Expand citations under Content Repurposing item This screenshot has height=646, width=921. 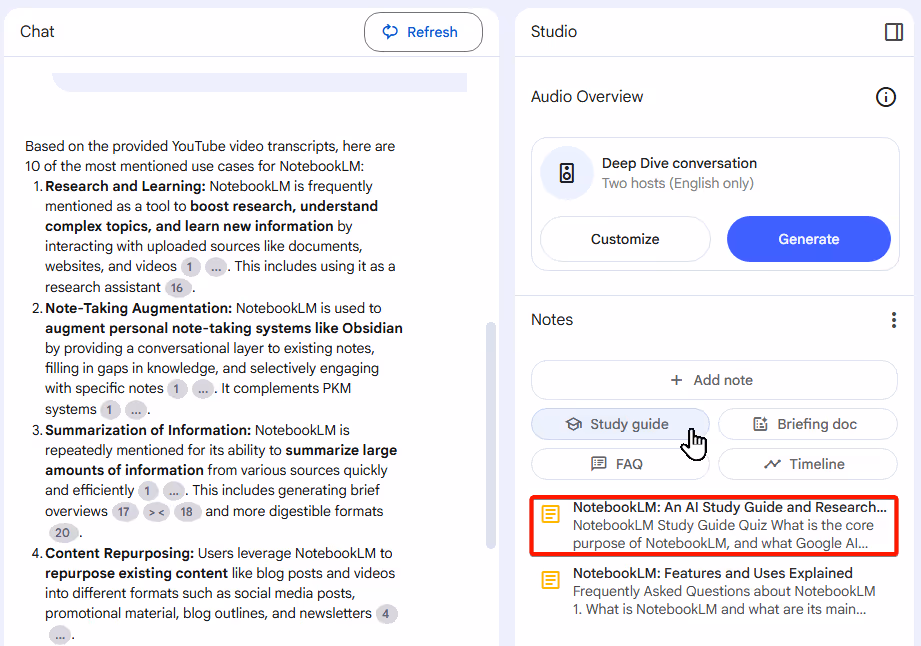pos(60,635)
